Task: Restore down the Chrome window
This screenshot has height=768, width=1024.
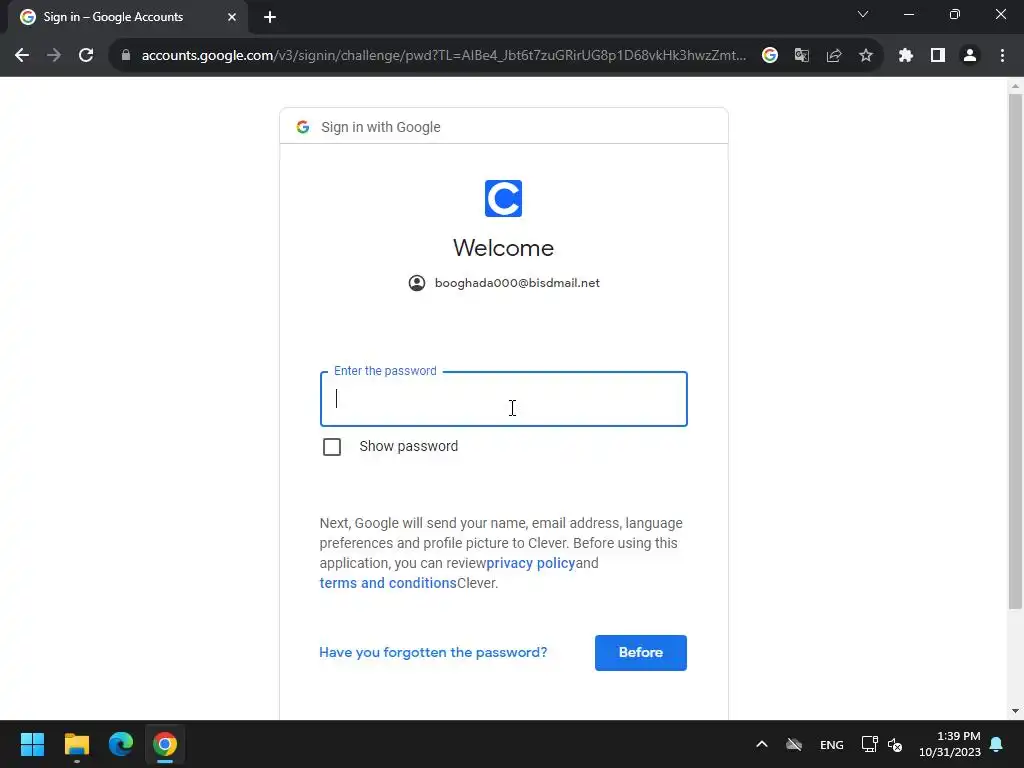Action: 955,14
